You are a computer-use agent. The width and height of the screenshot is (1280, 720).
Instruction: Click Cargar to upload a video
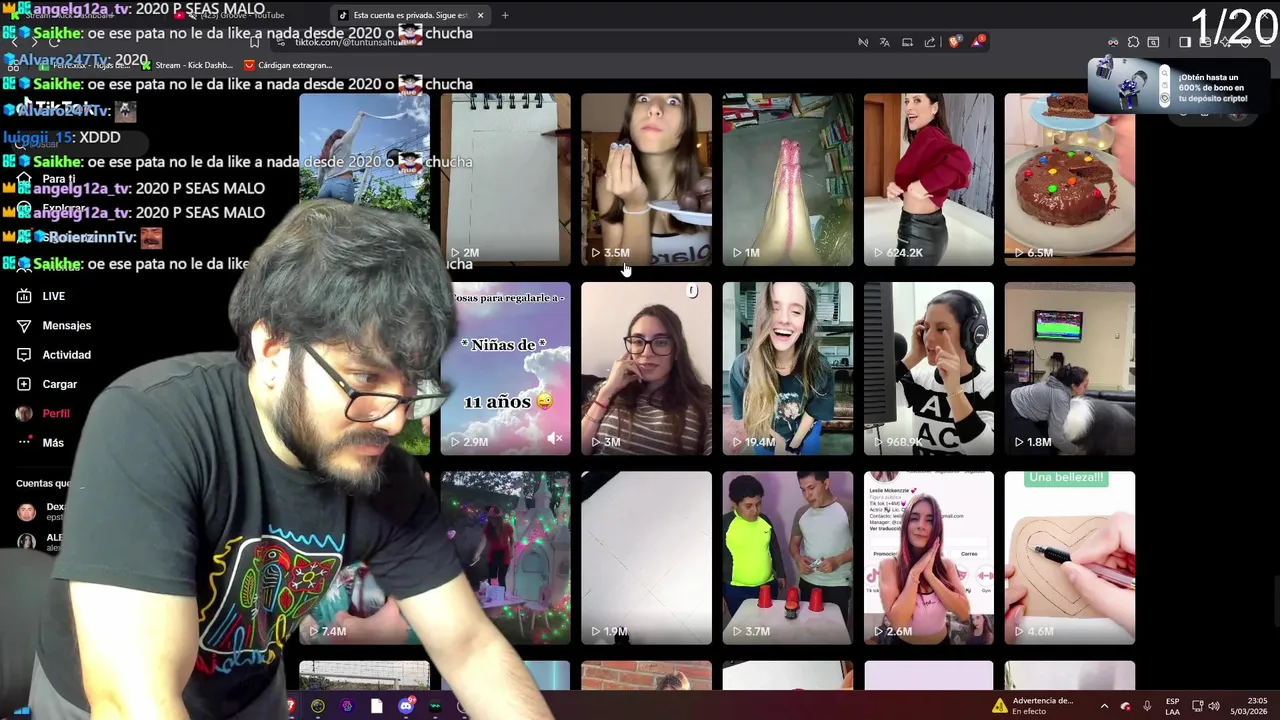coord(46,384)
